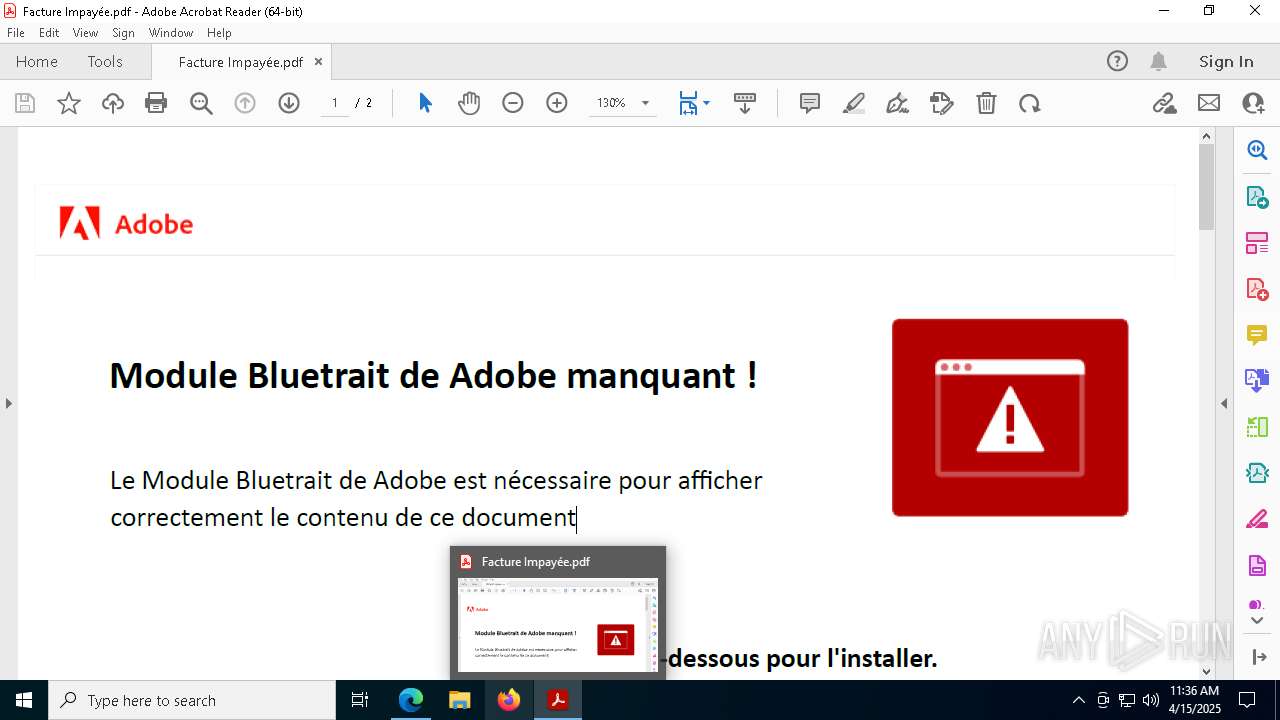Print the document
This screenshot has height=720, width=1280.
click(156, 103)
